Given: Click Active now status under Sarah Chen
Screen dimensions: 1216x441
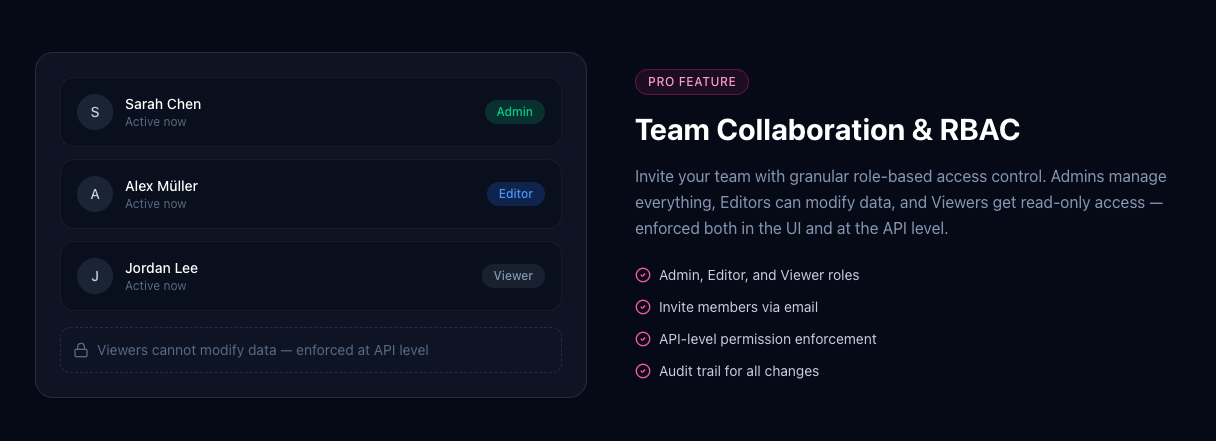Looking at the screenshot, I should (x=156, y=122).
